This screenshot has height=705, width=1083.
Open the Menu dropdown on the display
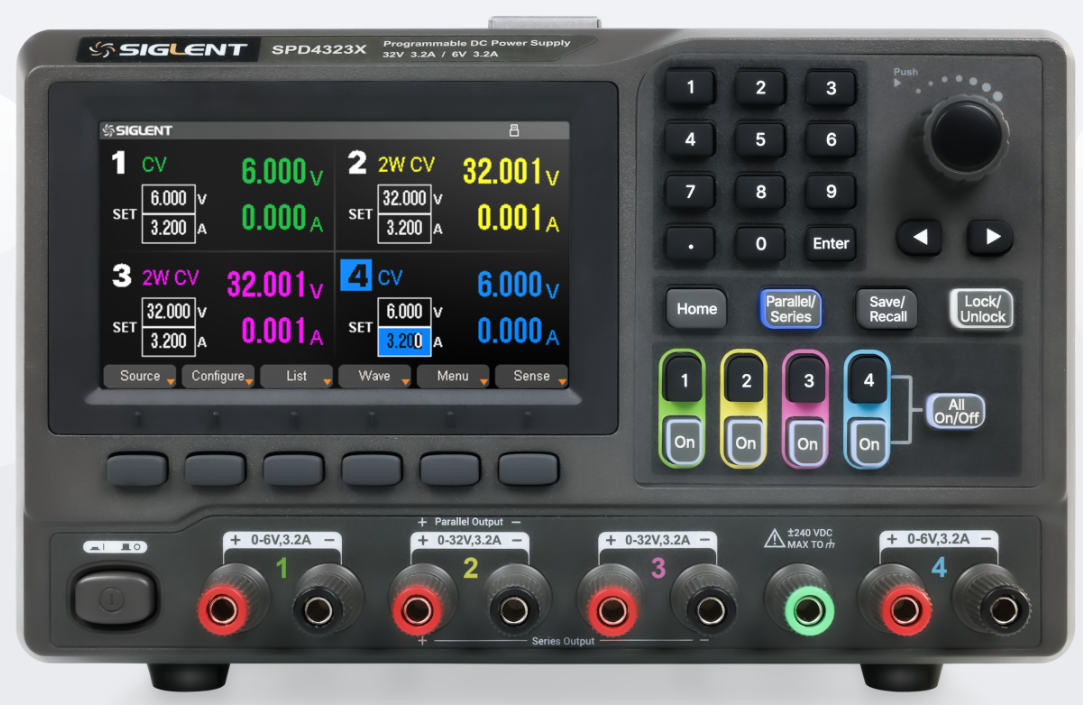453,376
